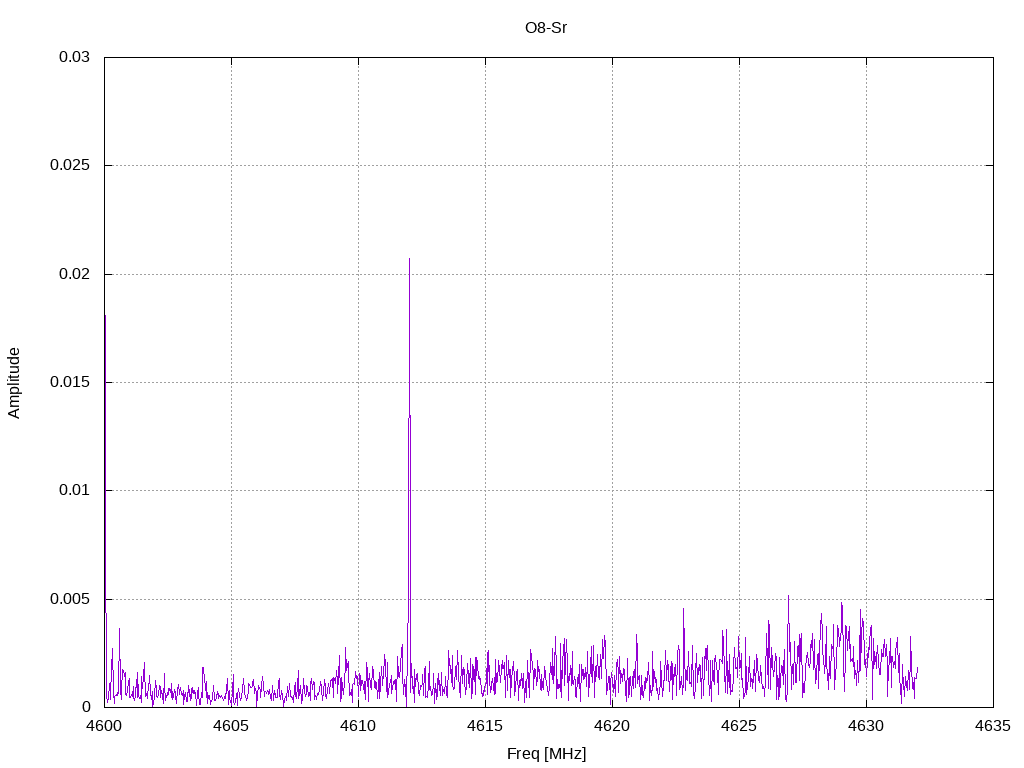The width and height of the screenshot is (1024, 768).
Task: Click y-axis tick label 0.015
Action: [x=70, y=382]
